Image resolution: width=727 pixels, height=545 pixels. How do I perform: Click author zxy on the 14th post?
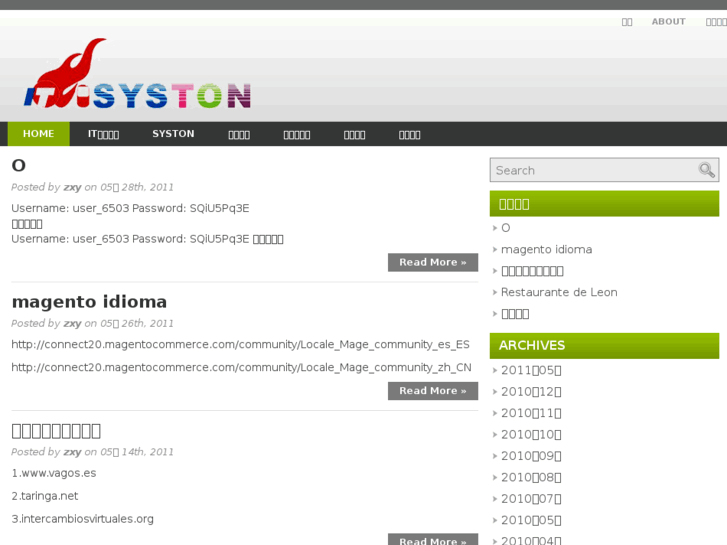pyautogui.click(x=72, y=452)
